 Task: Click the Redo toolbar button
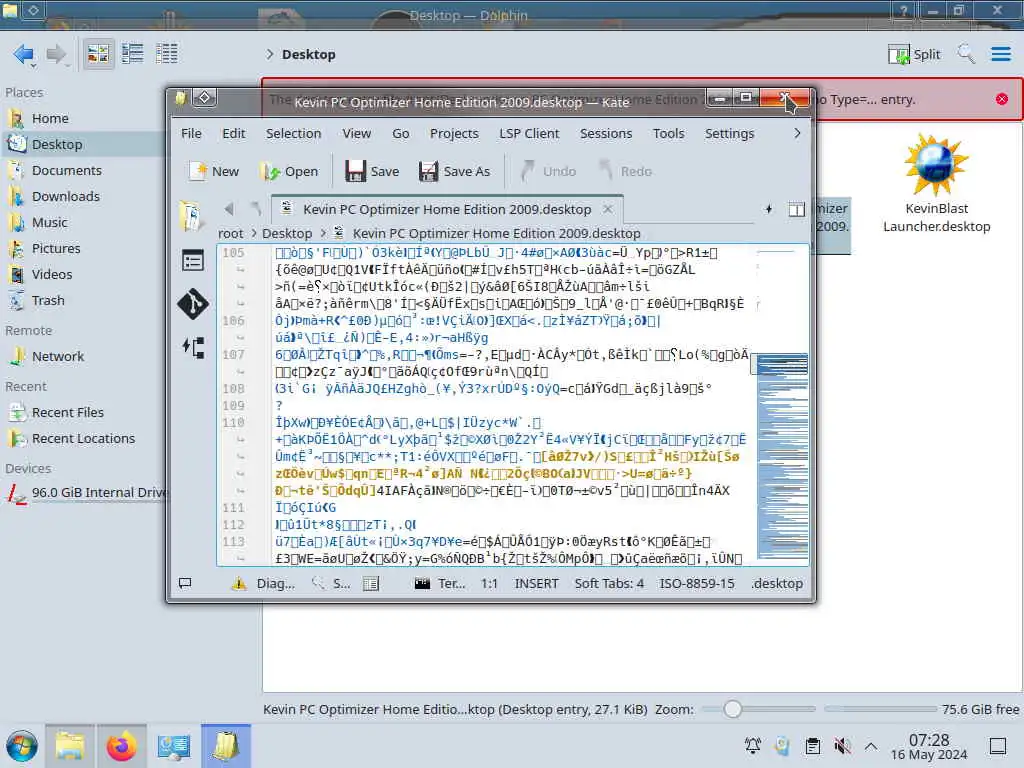click(625, 171)
